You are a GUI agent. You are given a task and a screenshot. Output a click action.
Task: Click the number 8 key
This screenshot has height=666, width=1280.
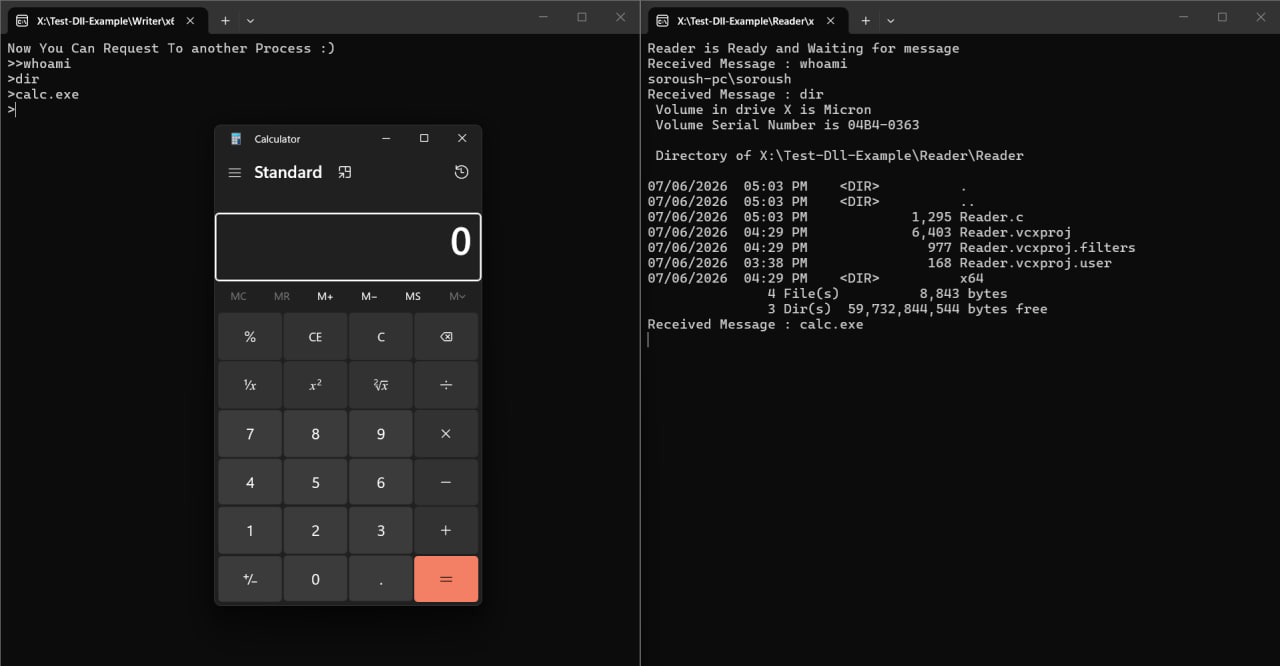(315, 434)
